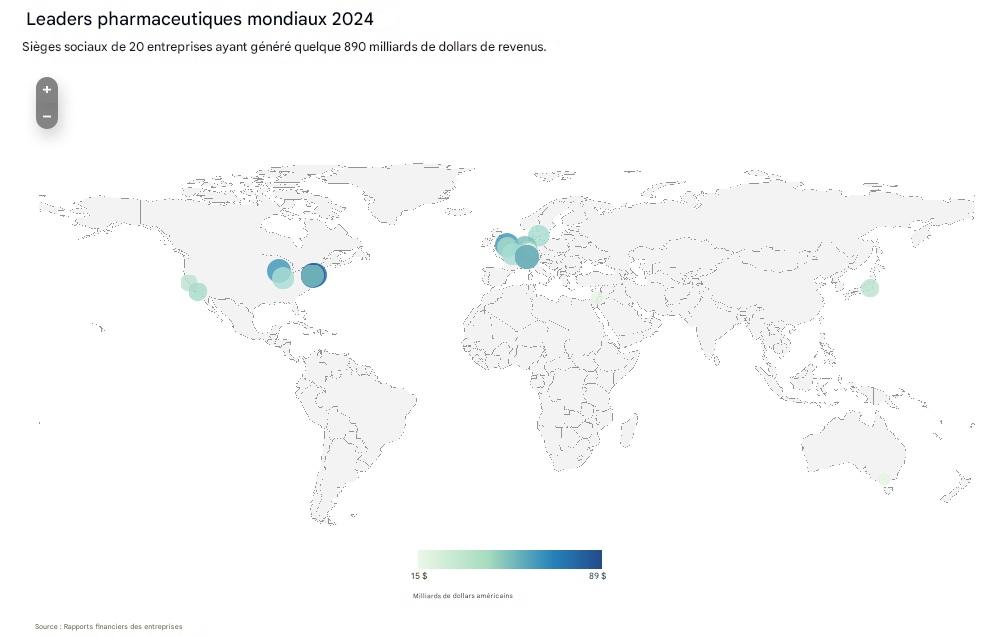
Task: Click the zoom in plus button
Action: [x=47, y=90]
